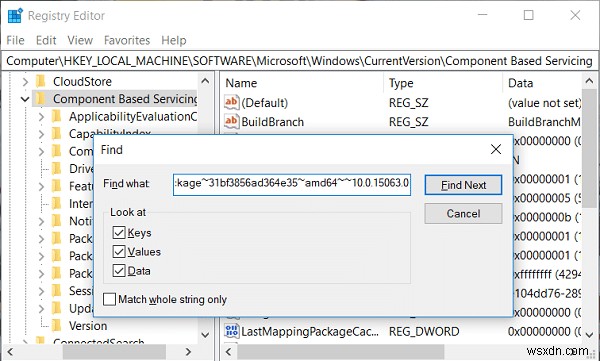The height and width of the screenshot is (361, 600).
Task: Select the Version tree item
Action: coord(88,326)
